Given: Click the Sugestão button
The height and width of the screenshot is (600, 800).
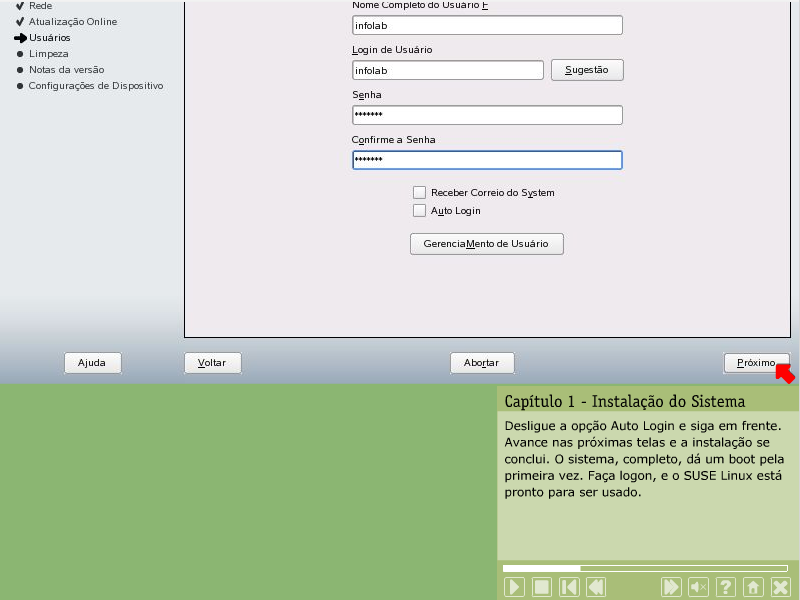Looking at the screenshot, I should [x=587, y=70].
